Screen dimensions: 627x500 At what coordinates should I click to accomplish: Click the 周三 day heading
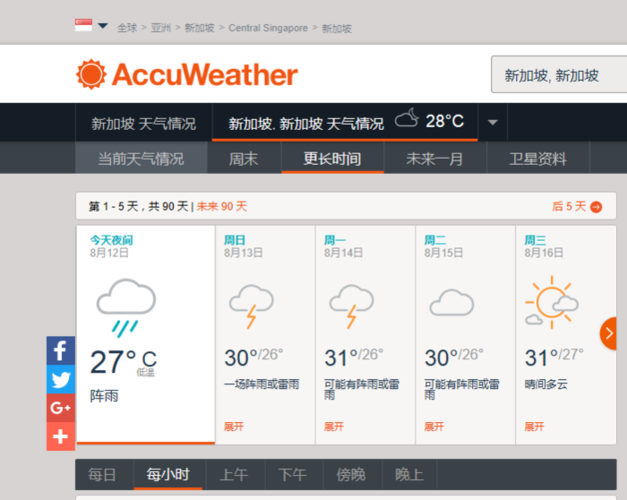535,240
